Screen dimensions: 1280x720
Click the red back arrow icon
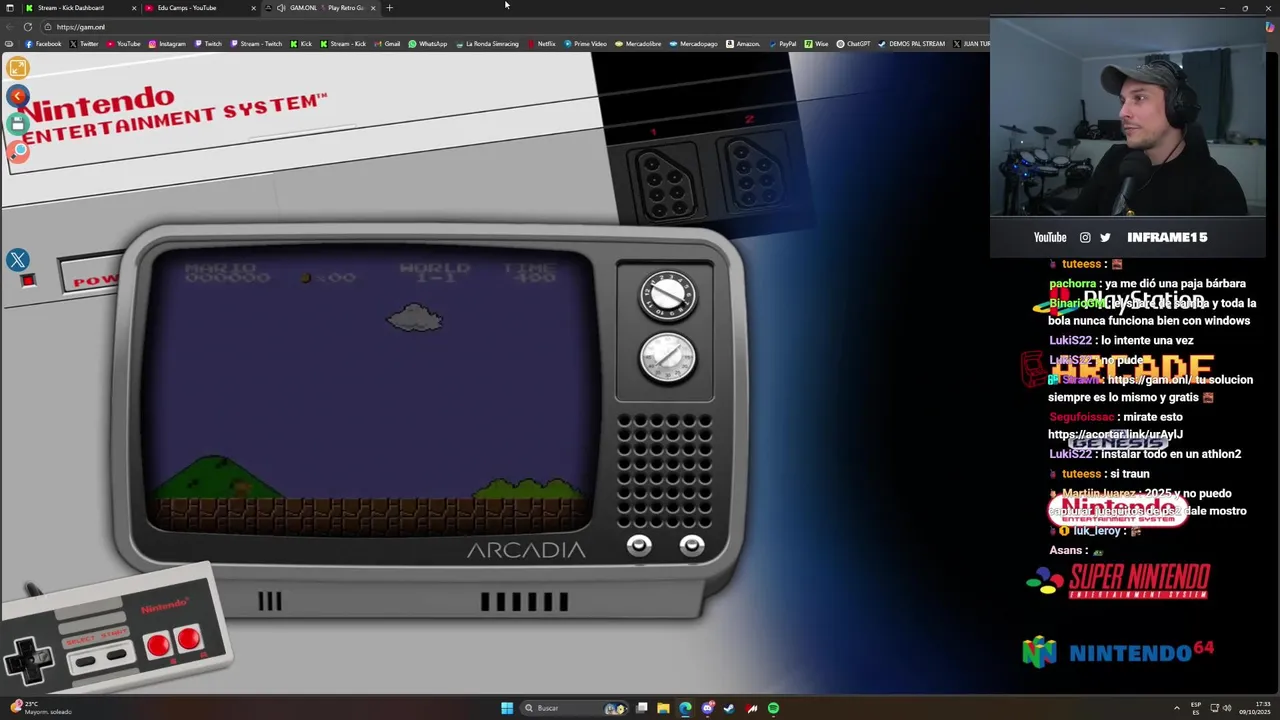pos(17,96)
